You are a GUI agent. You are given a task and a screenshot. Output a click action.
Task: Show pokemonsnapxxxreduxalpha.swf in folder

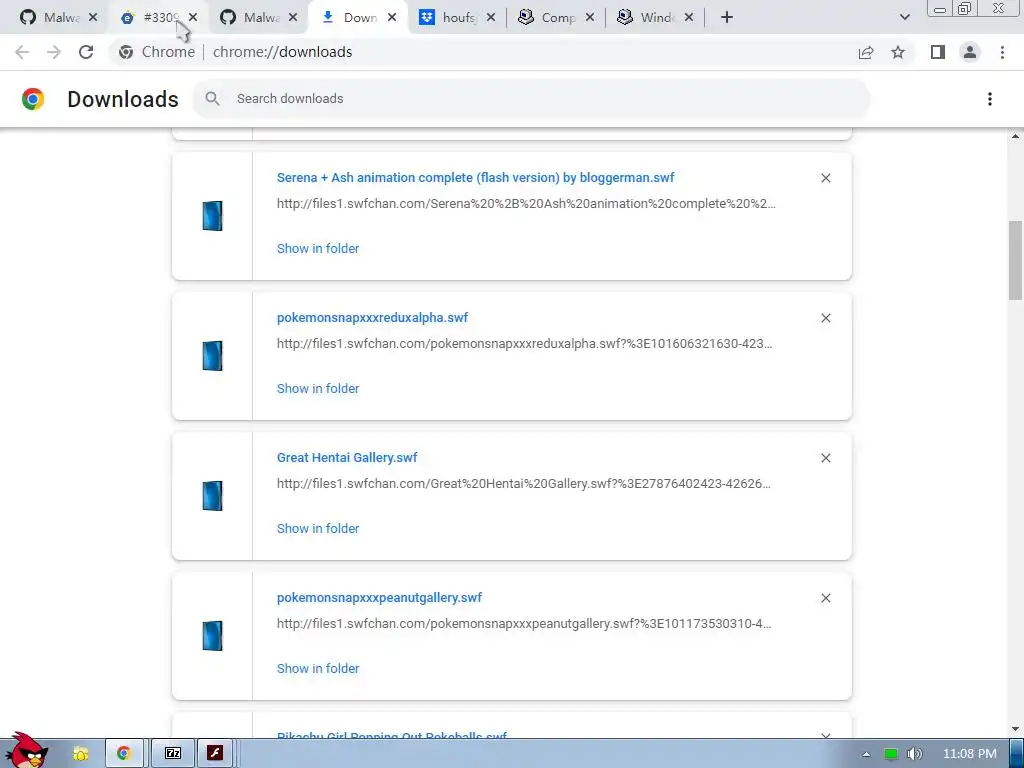coord(318,389)
